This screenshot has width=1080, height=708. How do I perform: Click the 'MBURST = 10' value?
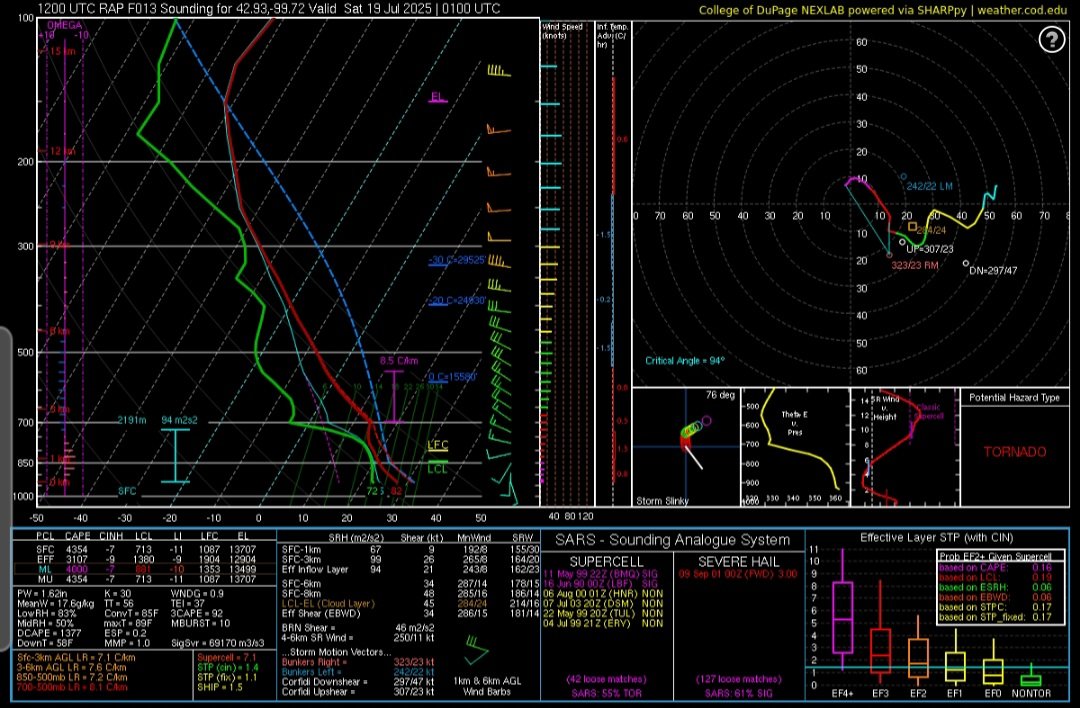tap(200, 623)
